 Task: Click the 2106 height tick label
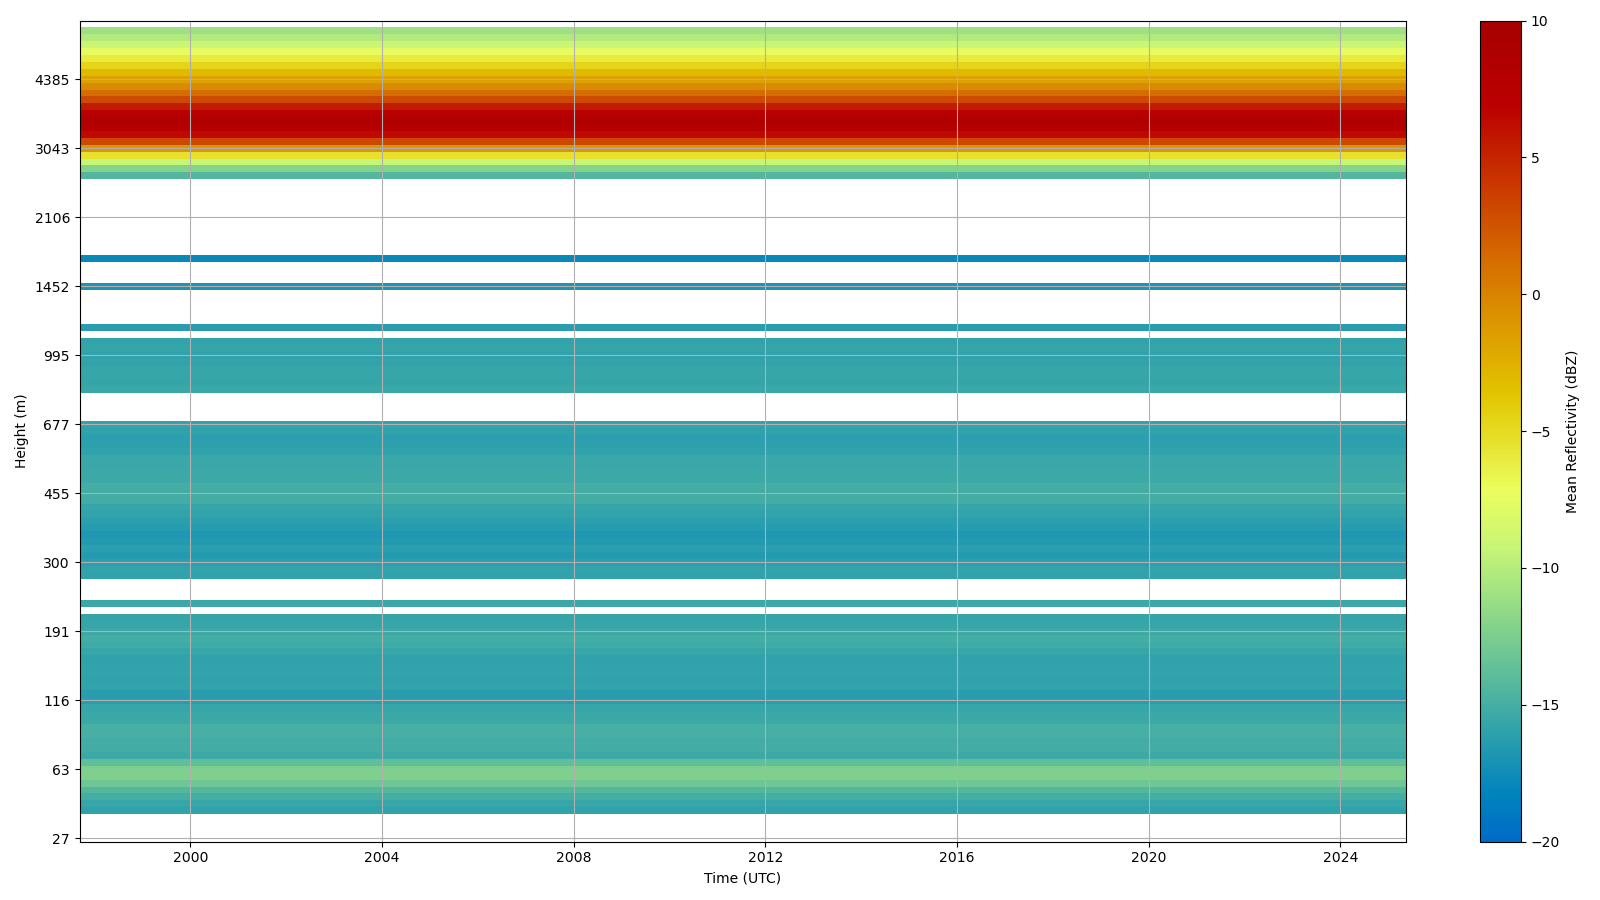53,218
